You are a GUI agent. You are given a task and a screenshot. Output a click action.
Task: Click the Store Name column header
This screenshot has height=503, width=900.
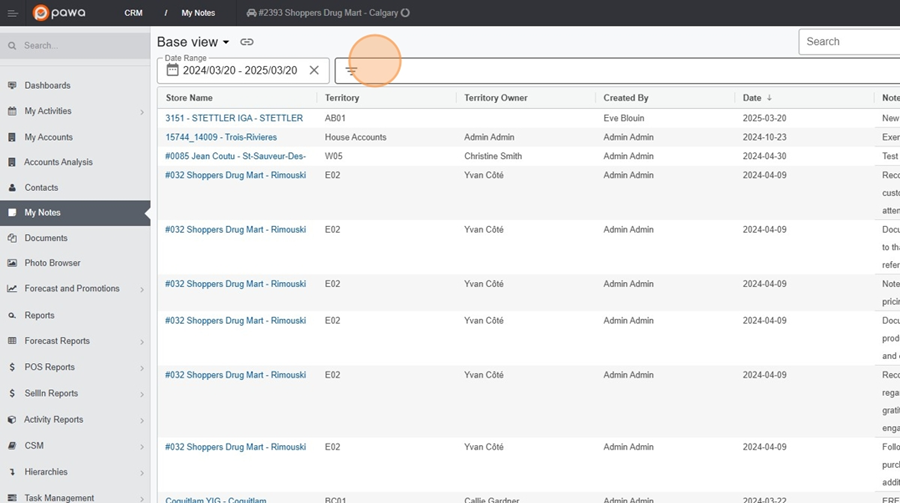(x=189, y=98)
